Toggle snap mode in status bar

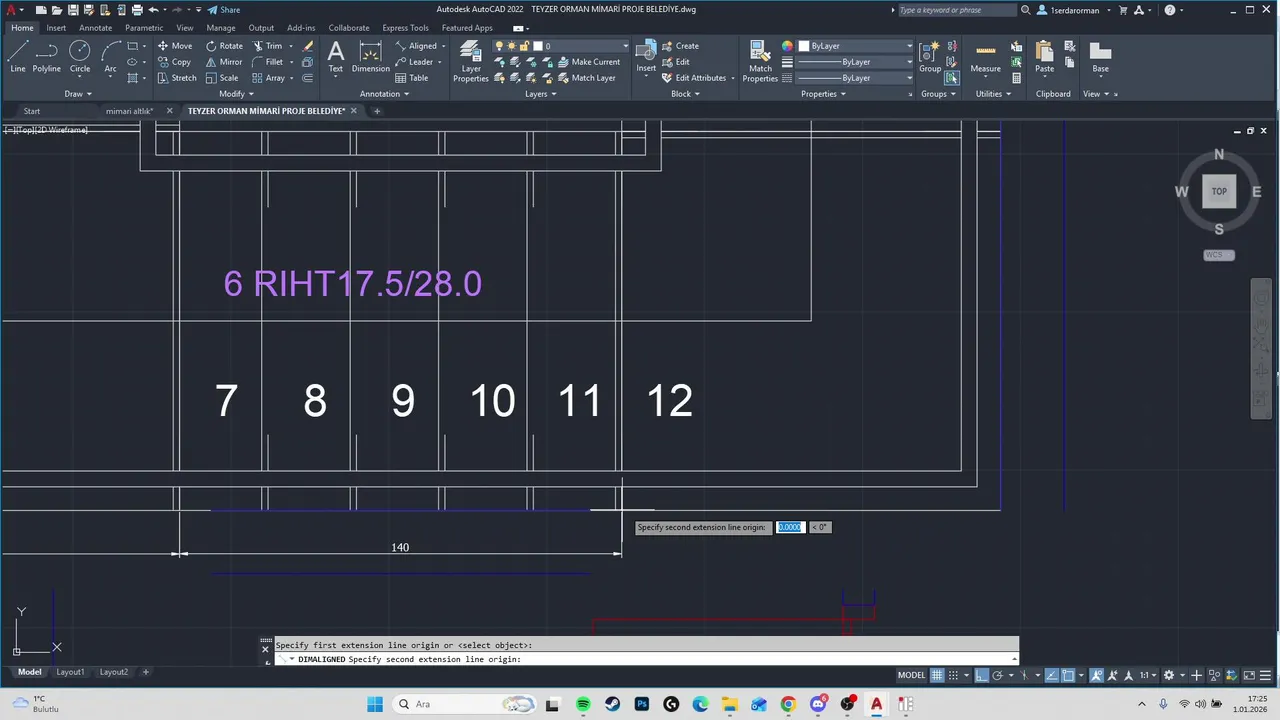click(955, 675)
